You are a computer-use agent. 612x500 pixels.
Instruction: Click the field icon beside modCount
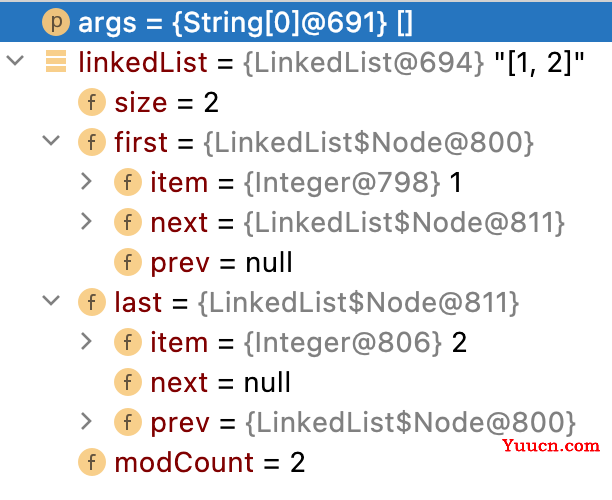pyautogui.click(x=92, y=462)
